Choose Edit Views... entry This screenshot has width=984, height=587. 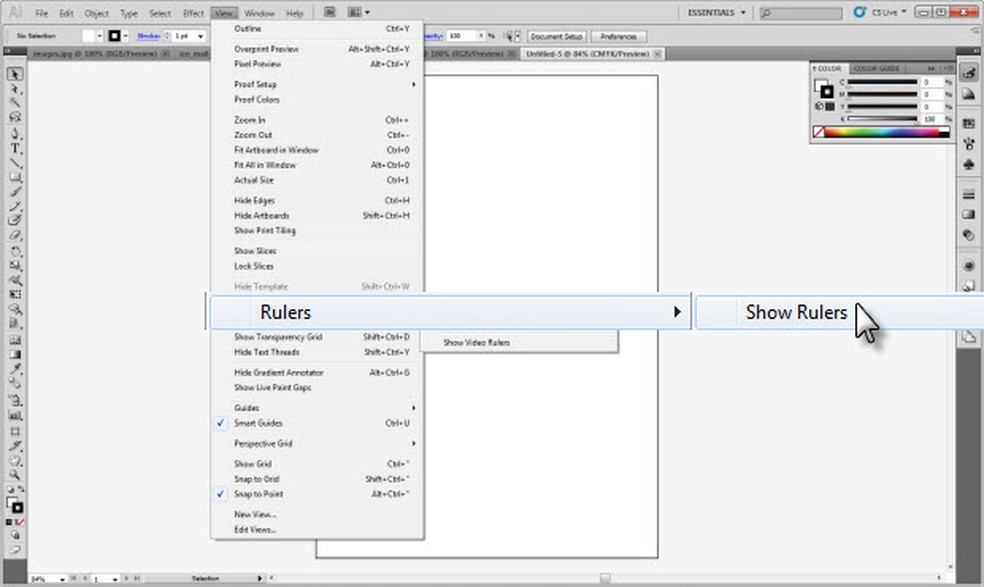click(317, 530)
